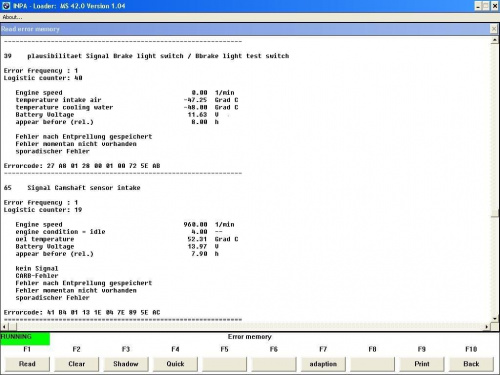Viewport: 500px width, 375px height.
Task: Click the vertical scrollbar up arrow
Action: point(495,41)
